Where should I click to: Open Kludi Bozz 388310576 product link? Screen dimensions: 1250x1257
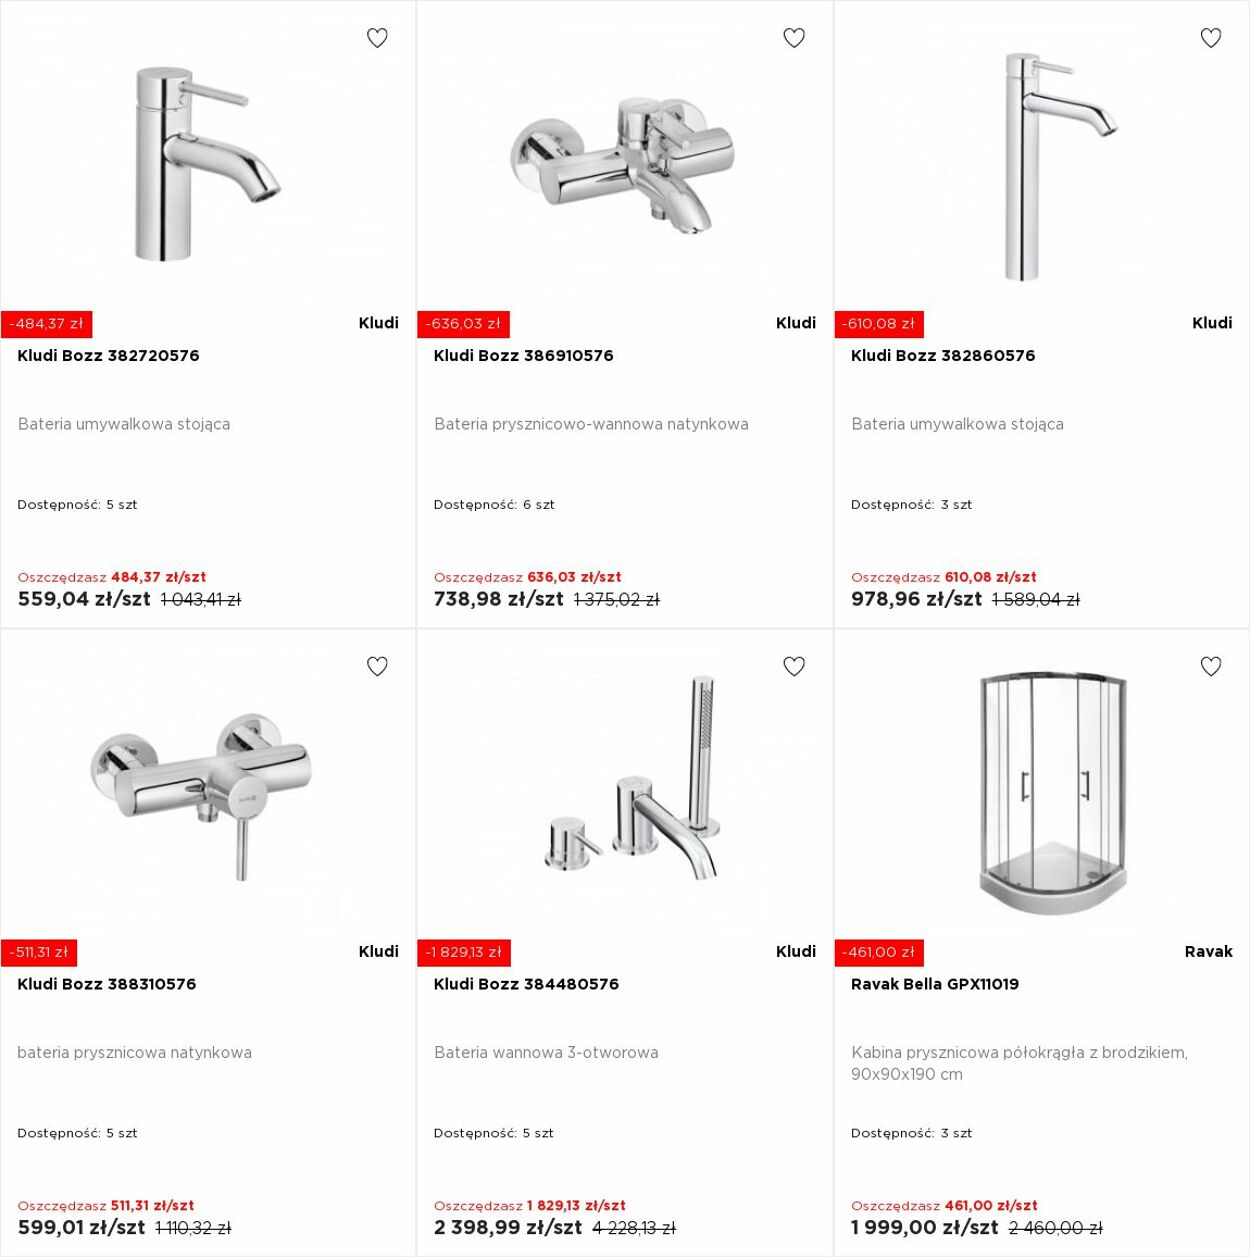107,984
